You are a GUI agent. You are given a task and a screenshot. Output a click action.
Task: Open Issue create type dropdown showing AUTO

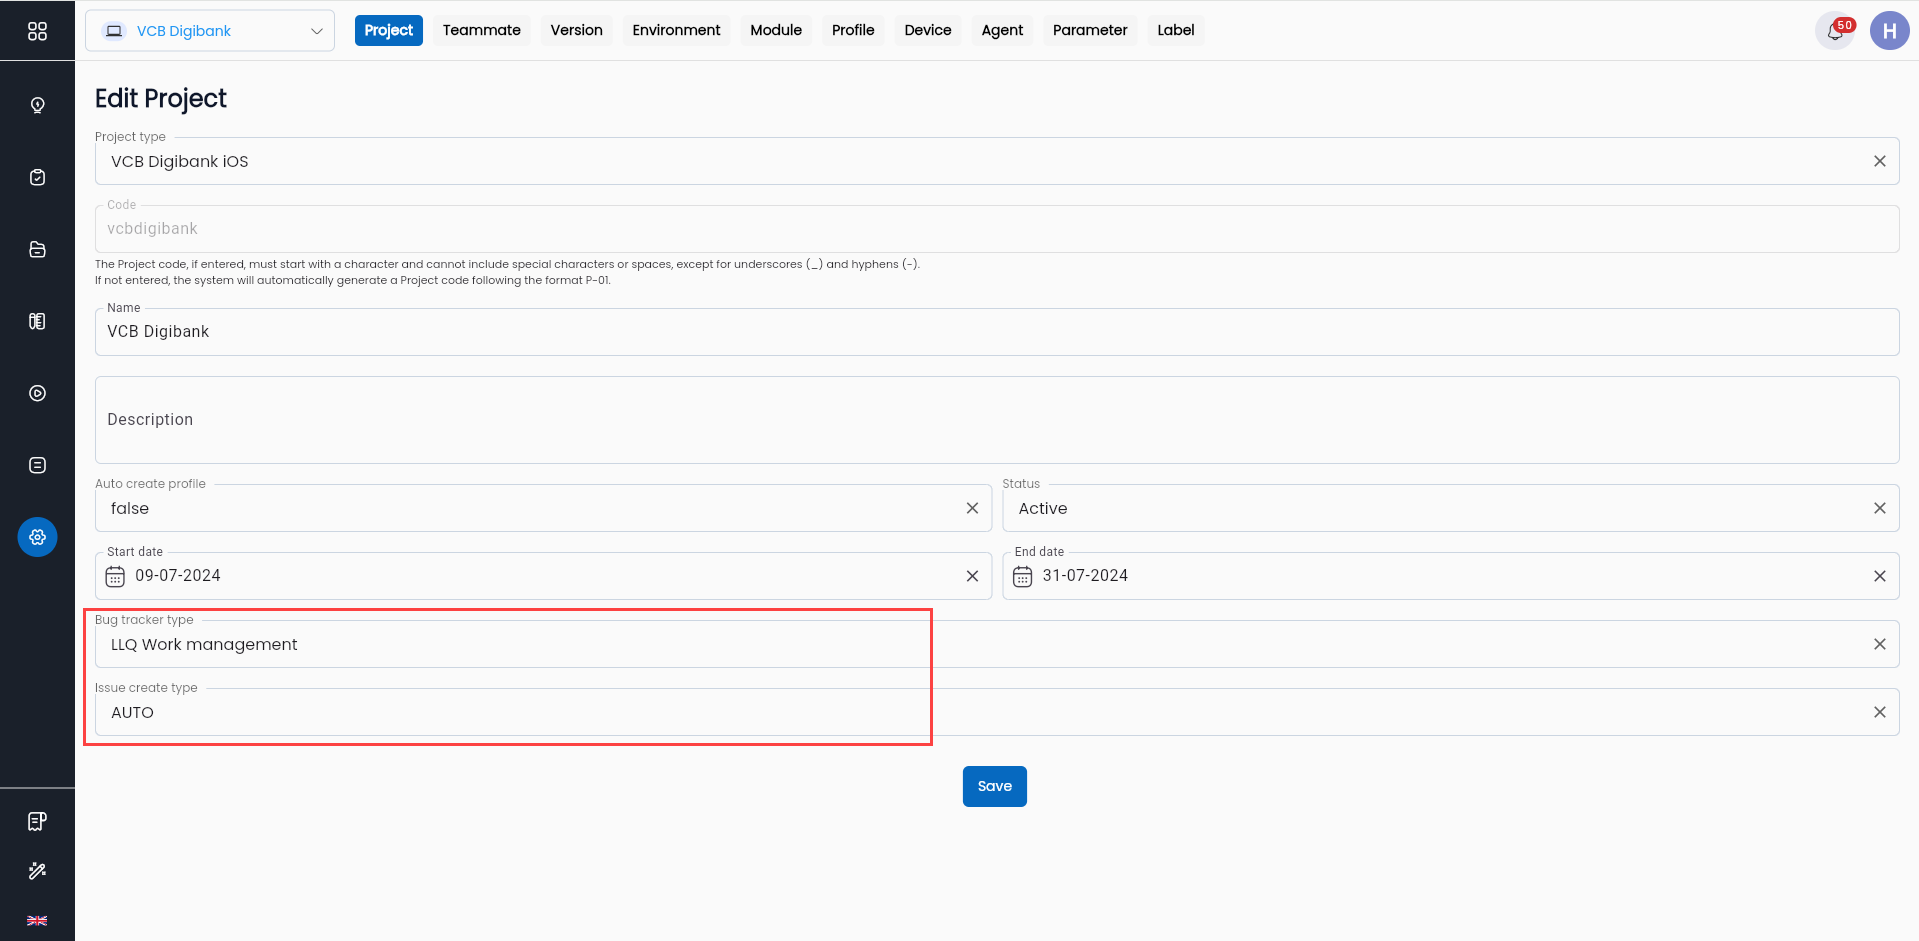997,712
